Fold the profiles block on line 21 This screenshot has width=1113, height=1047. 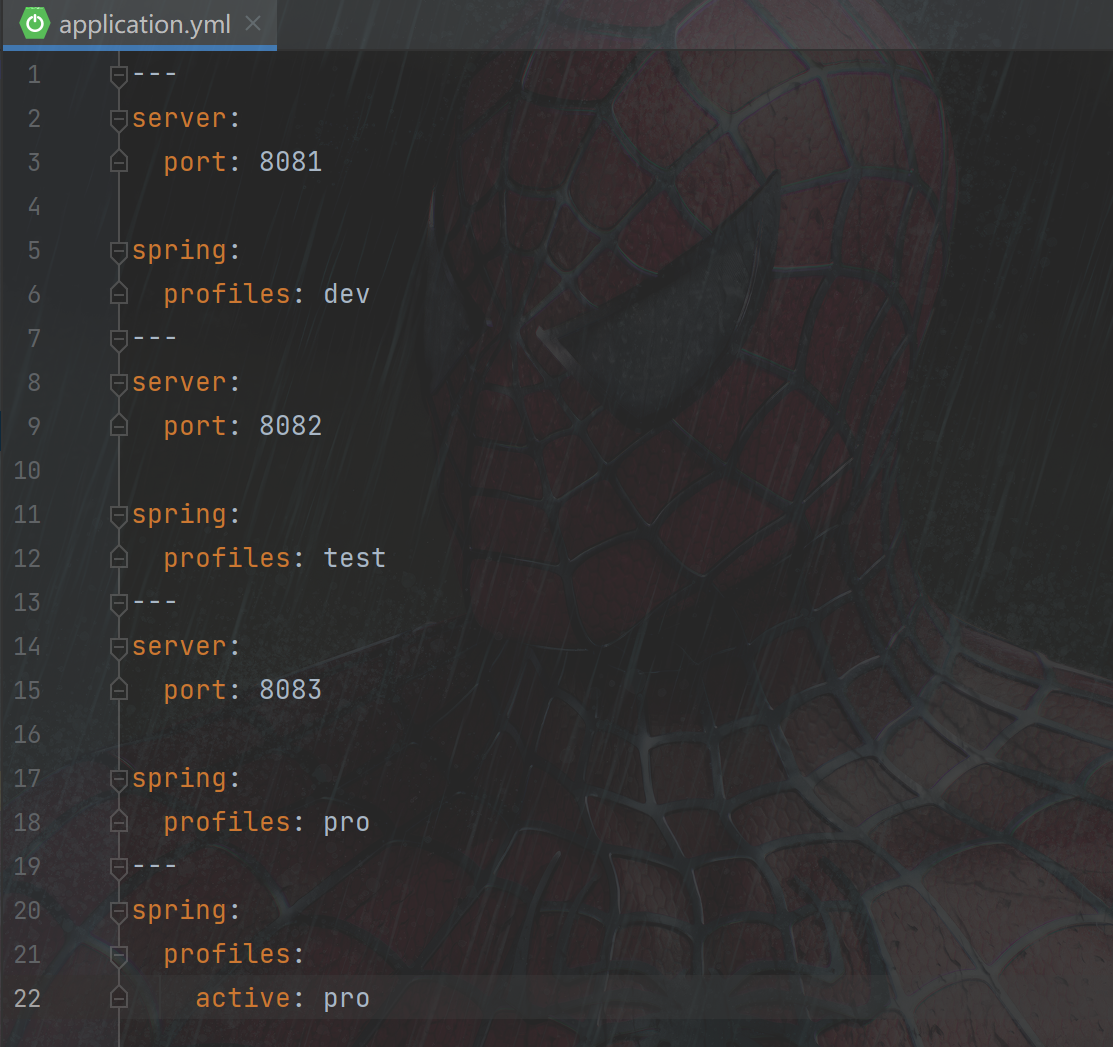[119, 954]
